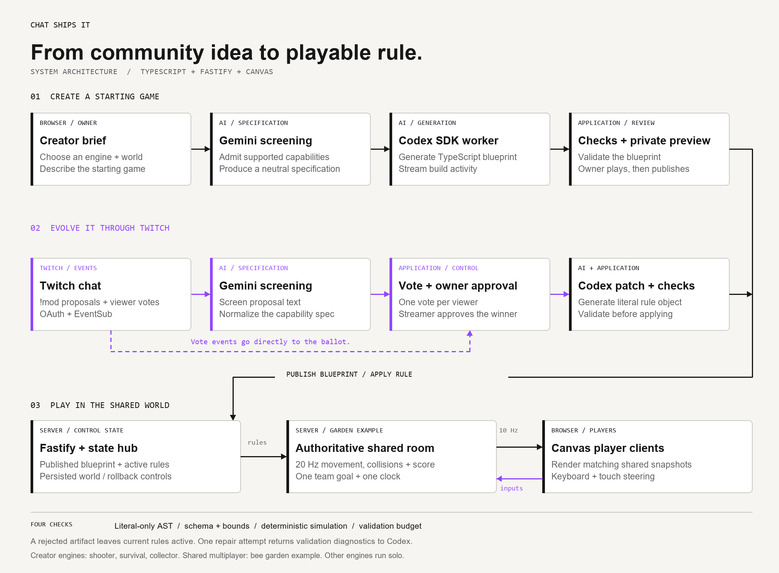Viewport: 779px width, 573px height.
Task: Click the Authoritative shared room box
Action: coord(391,457)
